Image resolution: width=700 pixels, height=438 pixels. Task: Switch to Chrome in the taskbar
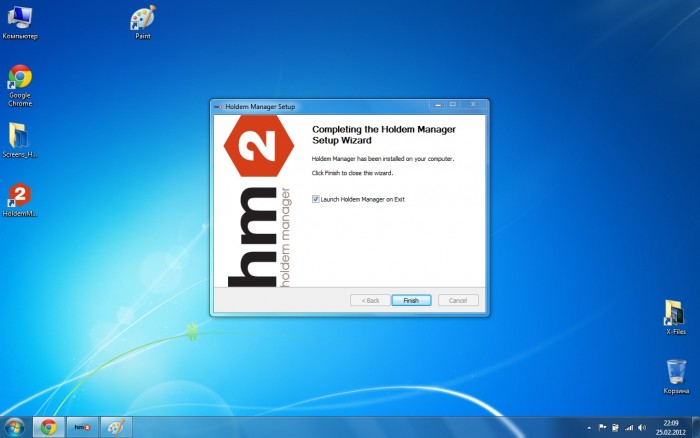click(49, 427)
